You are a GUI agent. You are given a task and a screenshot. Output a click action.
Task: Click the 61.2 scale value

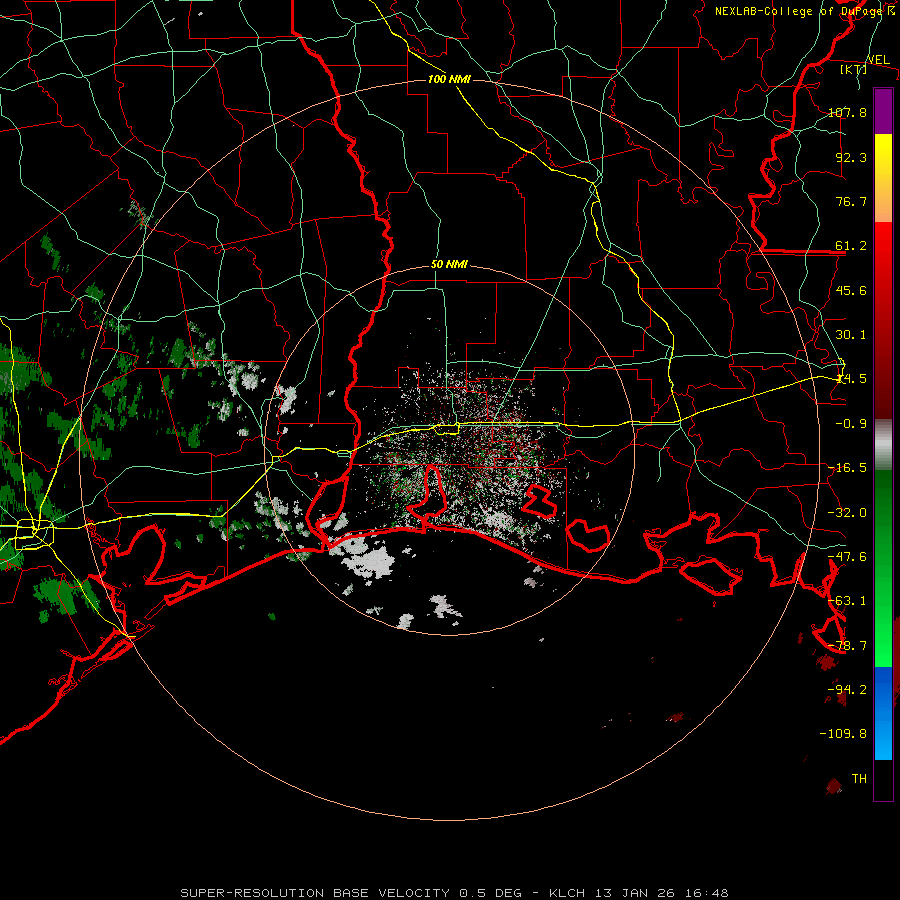point(851,246)
